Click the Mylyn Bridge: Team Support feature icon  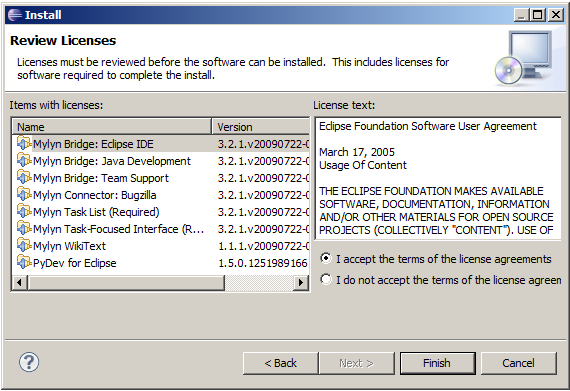pos(24,178)
